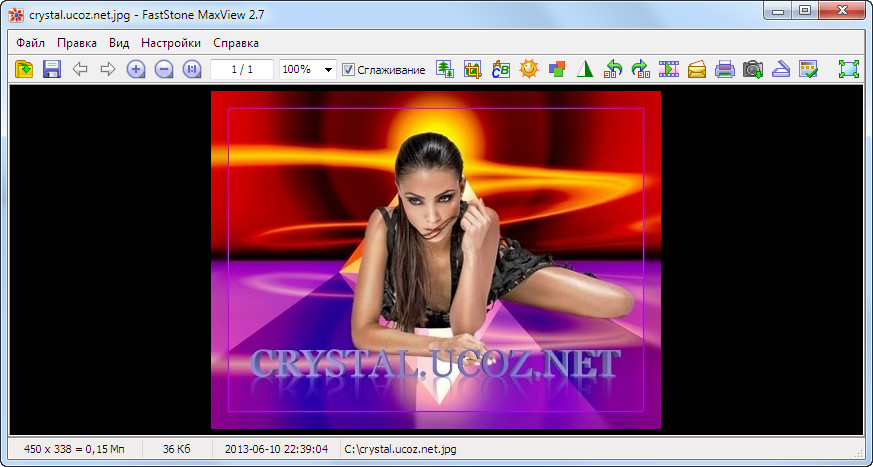Open the Вид menu
Image resolution: width=873 pixels, height=467 pixels.
(x=119, y=43)
